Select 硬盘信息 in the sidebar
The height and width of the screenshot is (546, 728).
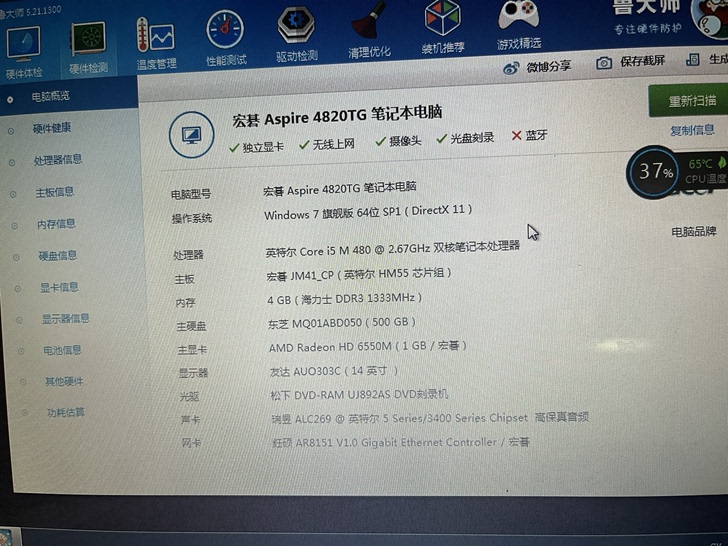tap(58, 256)
